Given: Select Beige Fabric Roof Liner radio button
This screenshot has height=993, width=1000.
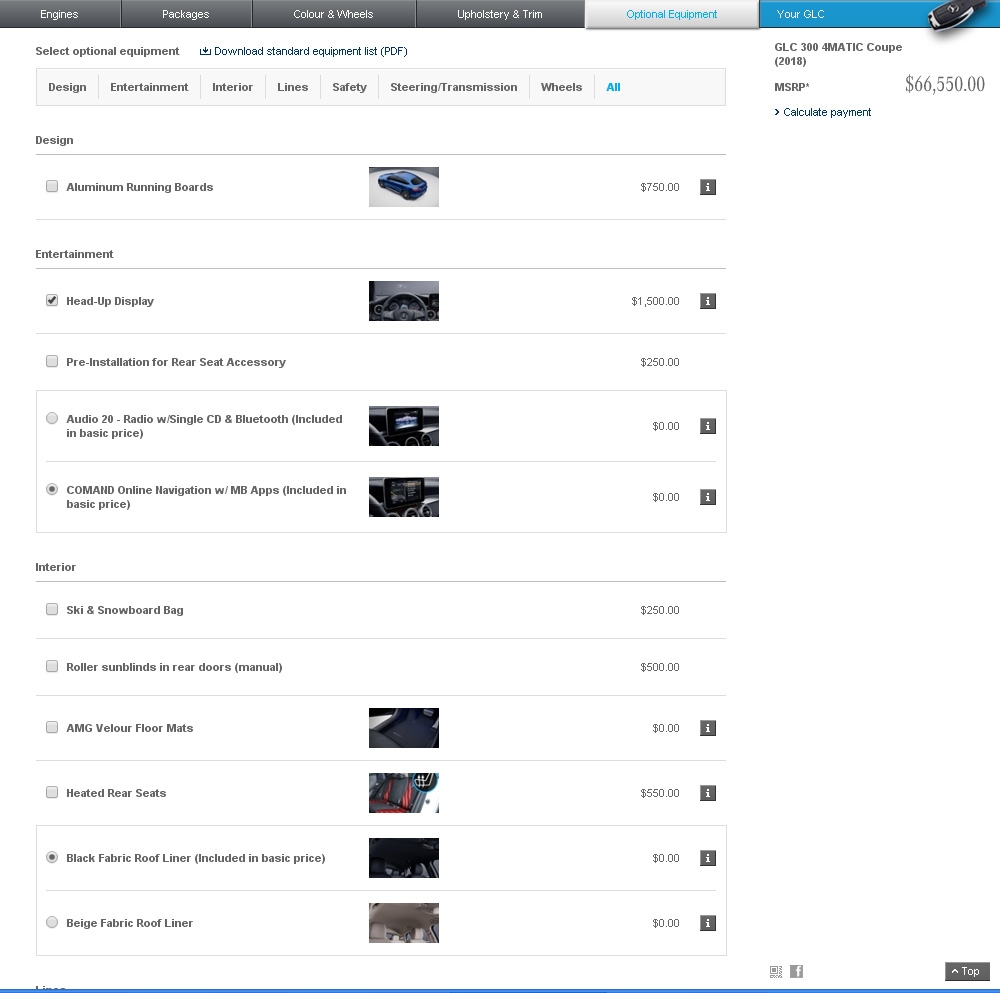Looking at the screenshot, I should click(52, 922).
